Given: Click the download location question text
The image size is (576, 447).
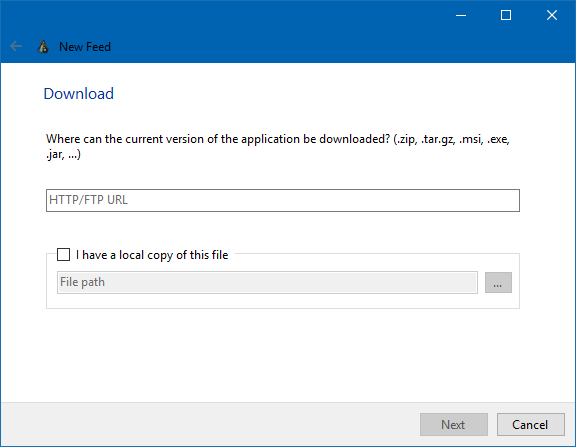Looking at the screenshot, I should (x=278, y=147).
